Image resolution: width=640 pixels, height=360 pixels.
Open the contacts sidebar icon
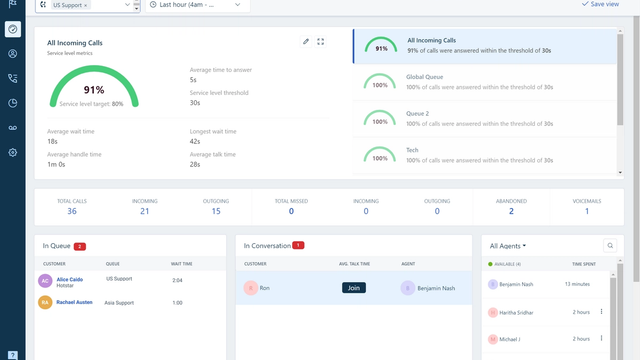(x=13, y=53)
